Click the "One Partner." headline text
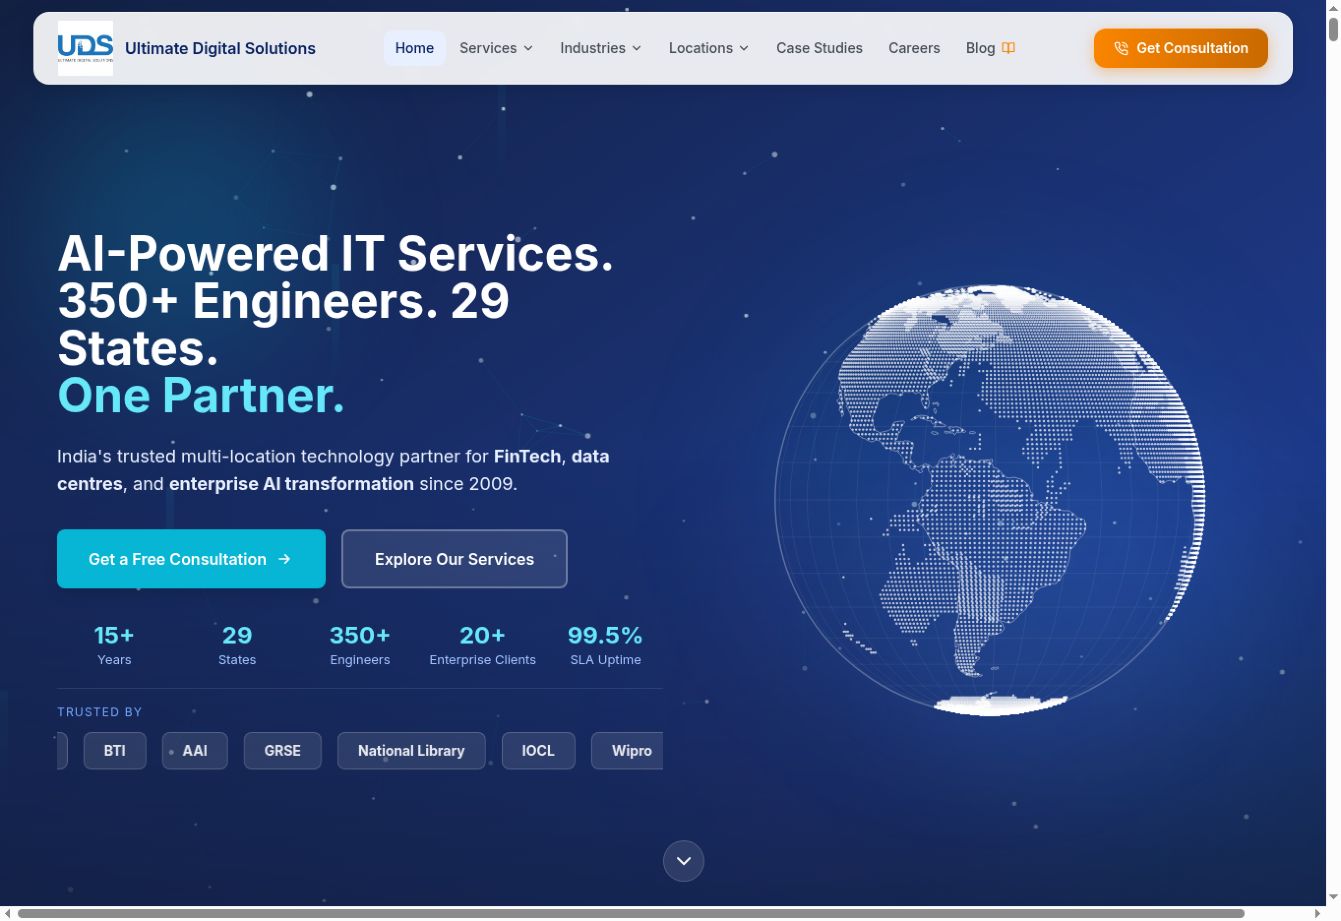Image resolution: width=1341 pixels, height=921 pixels. (201, 396)
